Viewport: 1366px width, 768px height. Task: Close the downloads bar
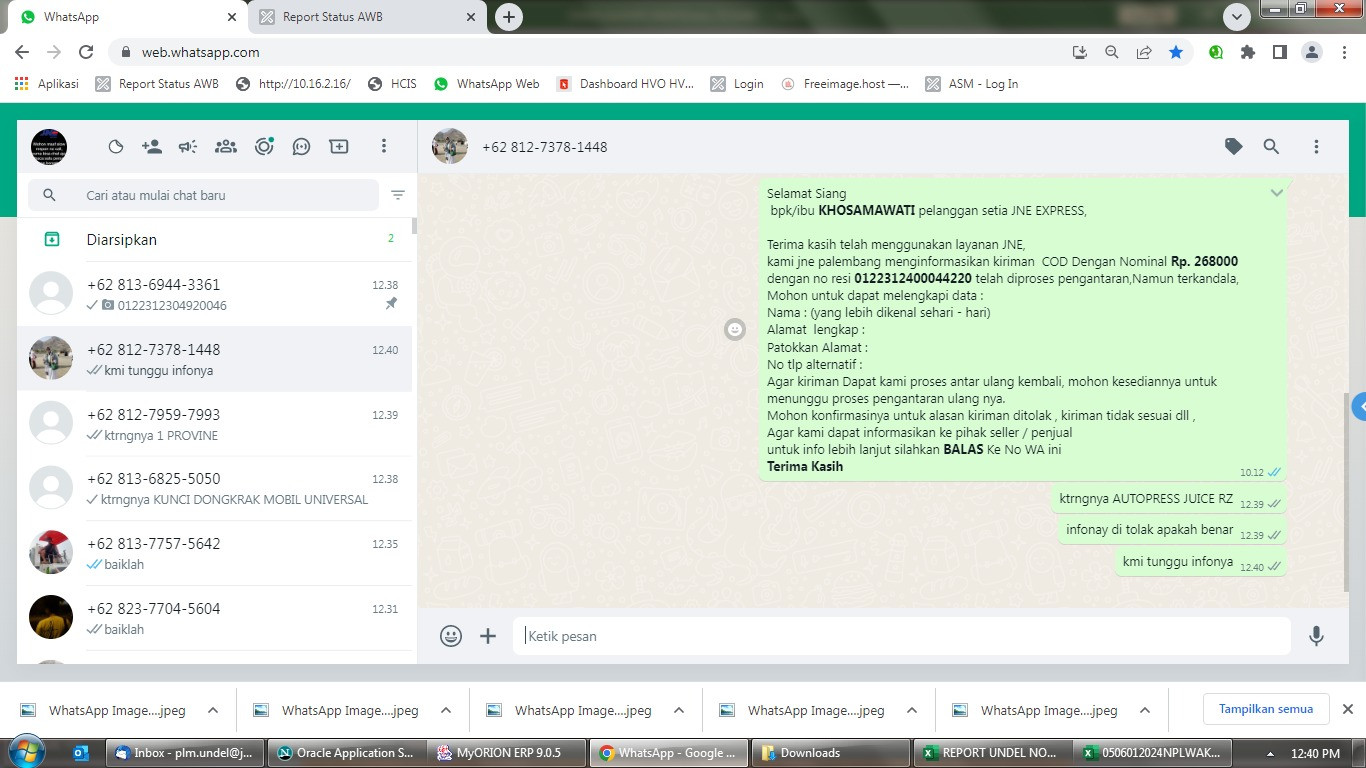pyautogui.click(x=1347, y=709)
